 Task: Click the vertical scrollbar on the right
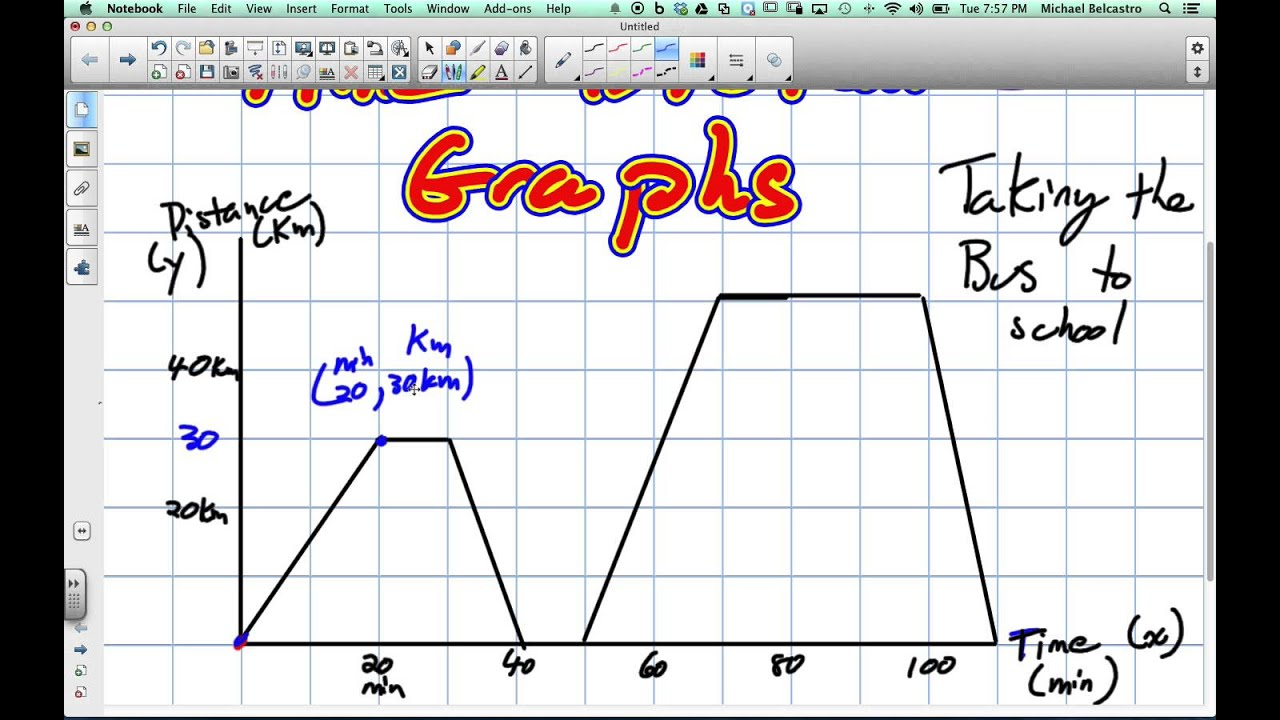pos(1210,410)
